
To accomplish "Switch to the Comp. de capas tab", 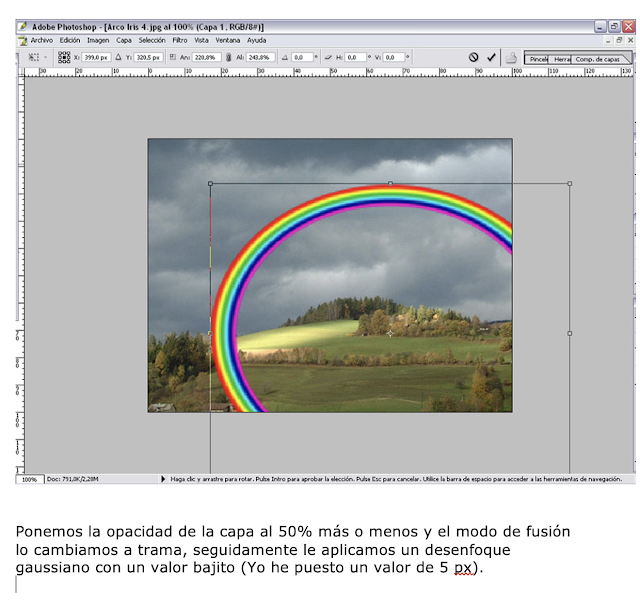I will (x=597, y=59).
